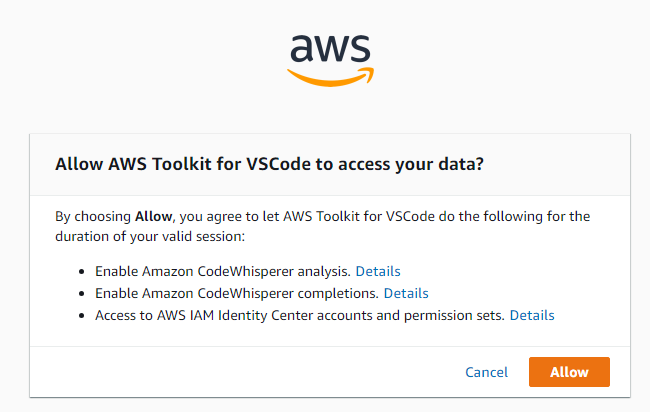650x412 pixels.
Task: Click 'By choosing' at the paragraph start
Action: [x=93, y=216]
